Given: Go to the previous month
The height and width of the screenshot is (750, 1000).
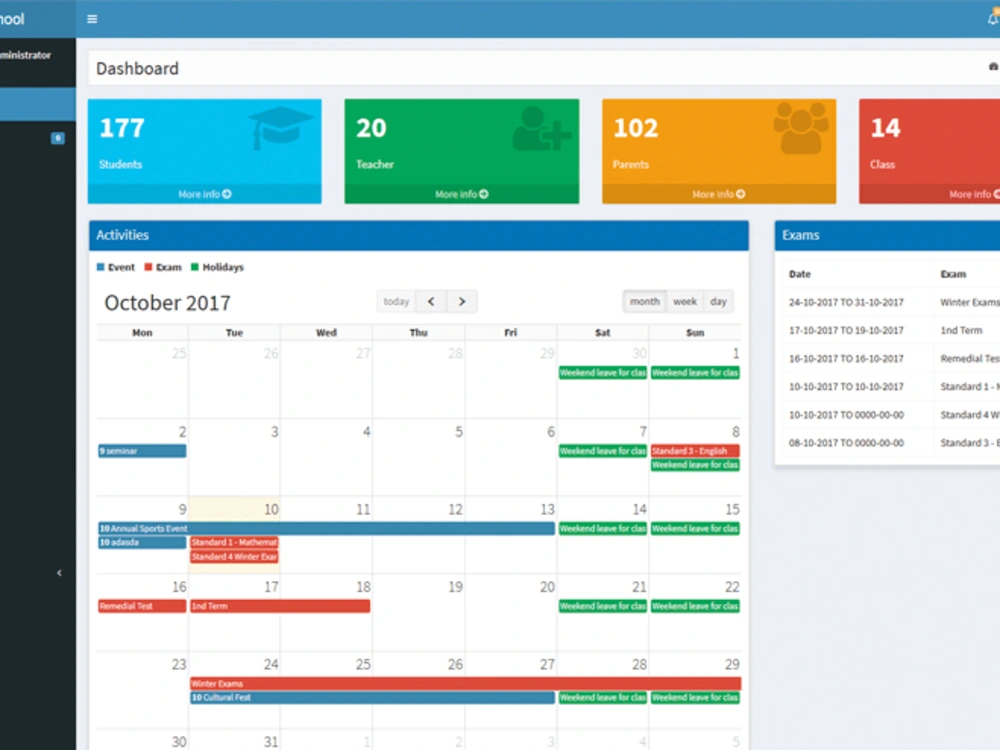Looking at the screenshot, I should coord(431,302).
